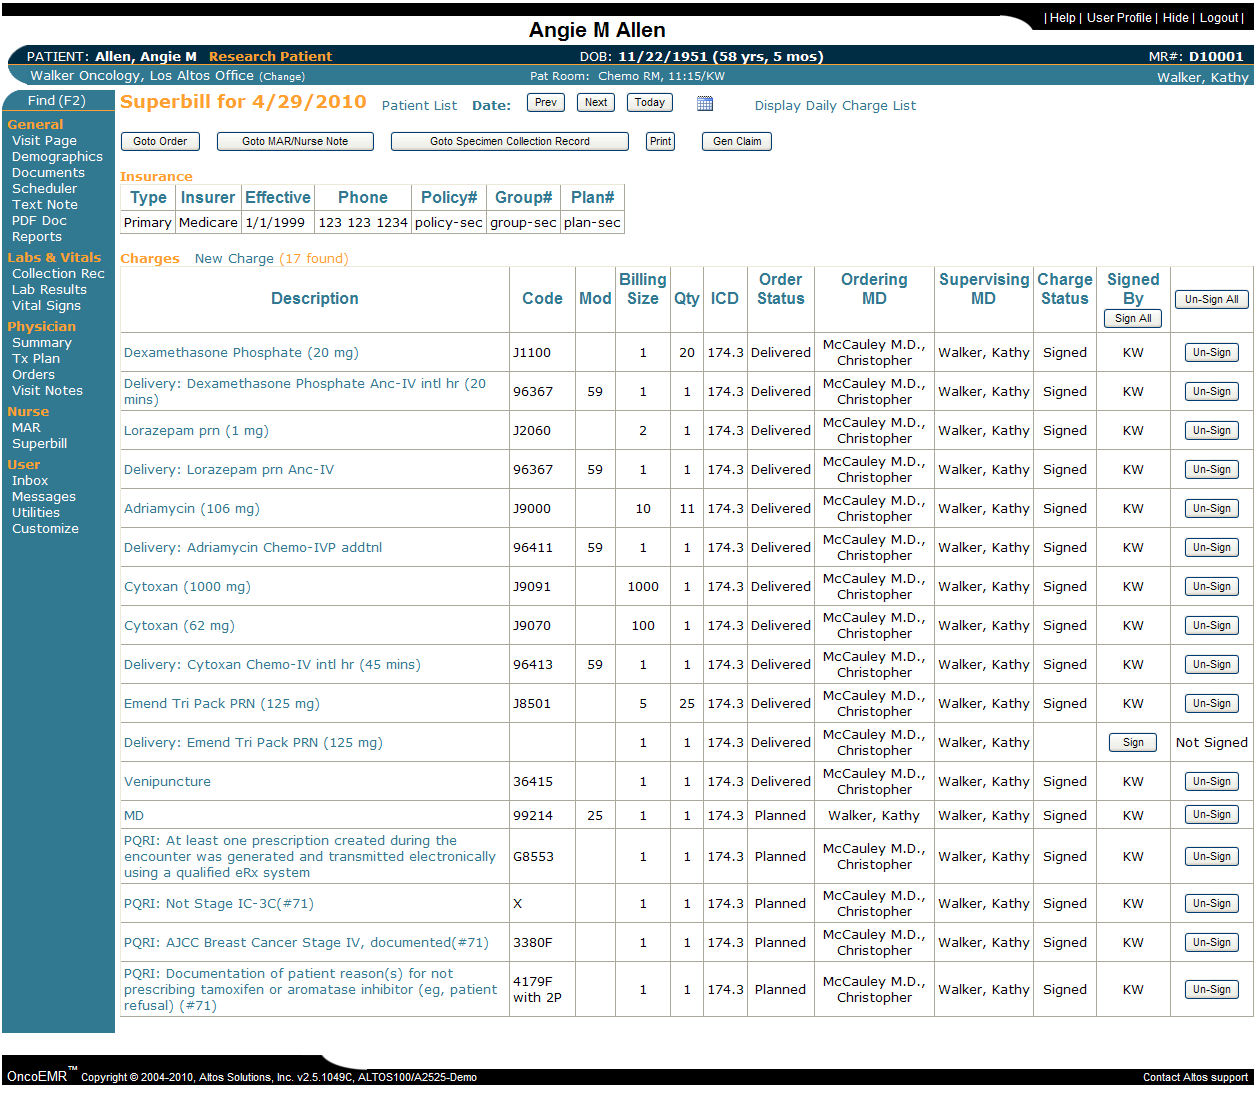Click Un-Sign All above the charge list
Viewport: 1259px width, 1100px height.
point(1211,299)
